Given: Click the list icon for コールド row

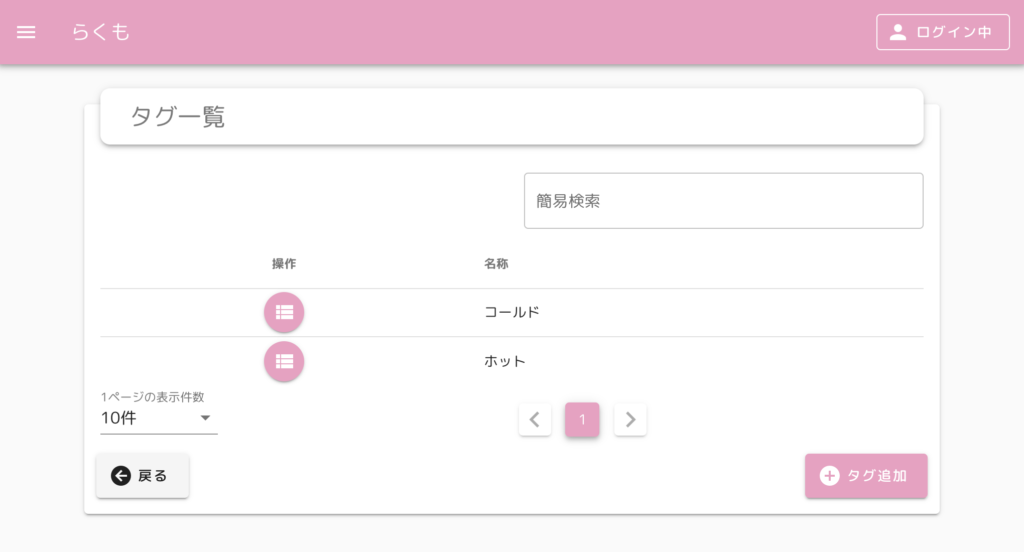Looking at the screenshot, I should click(x=284, y=312).
